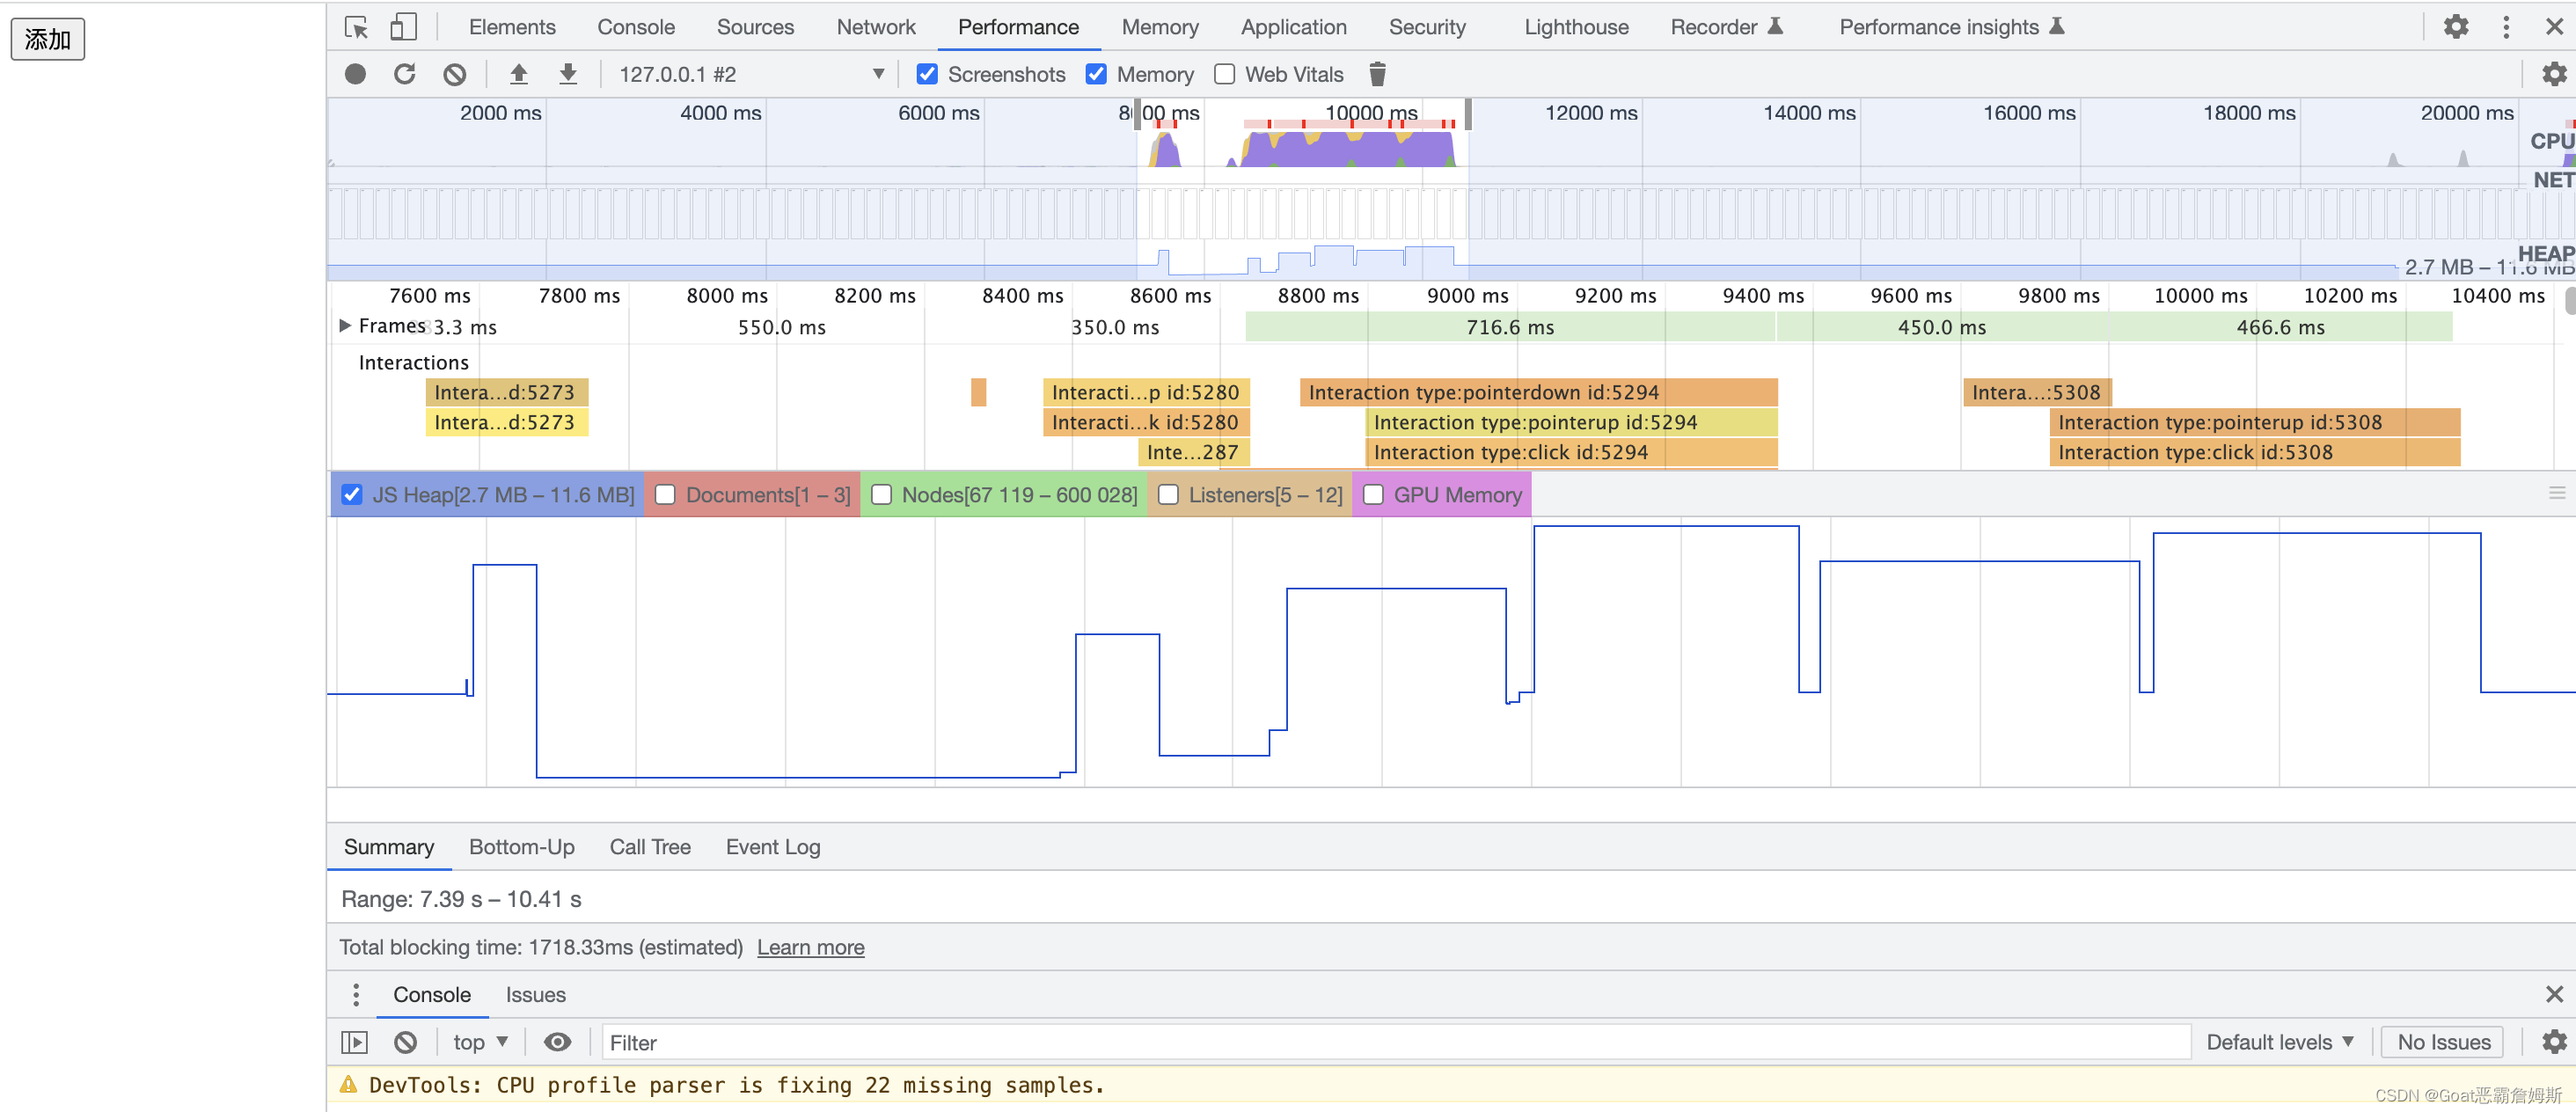Open the Application tab
Viewport: 2576px width, 1112px height.
click(x=1294, y=27)
